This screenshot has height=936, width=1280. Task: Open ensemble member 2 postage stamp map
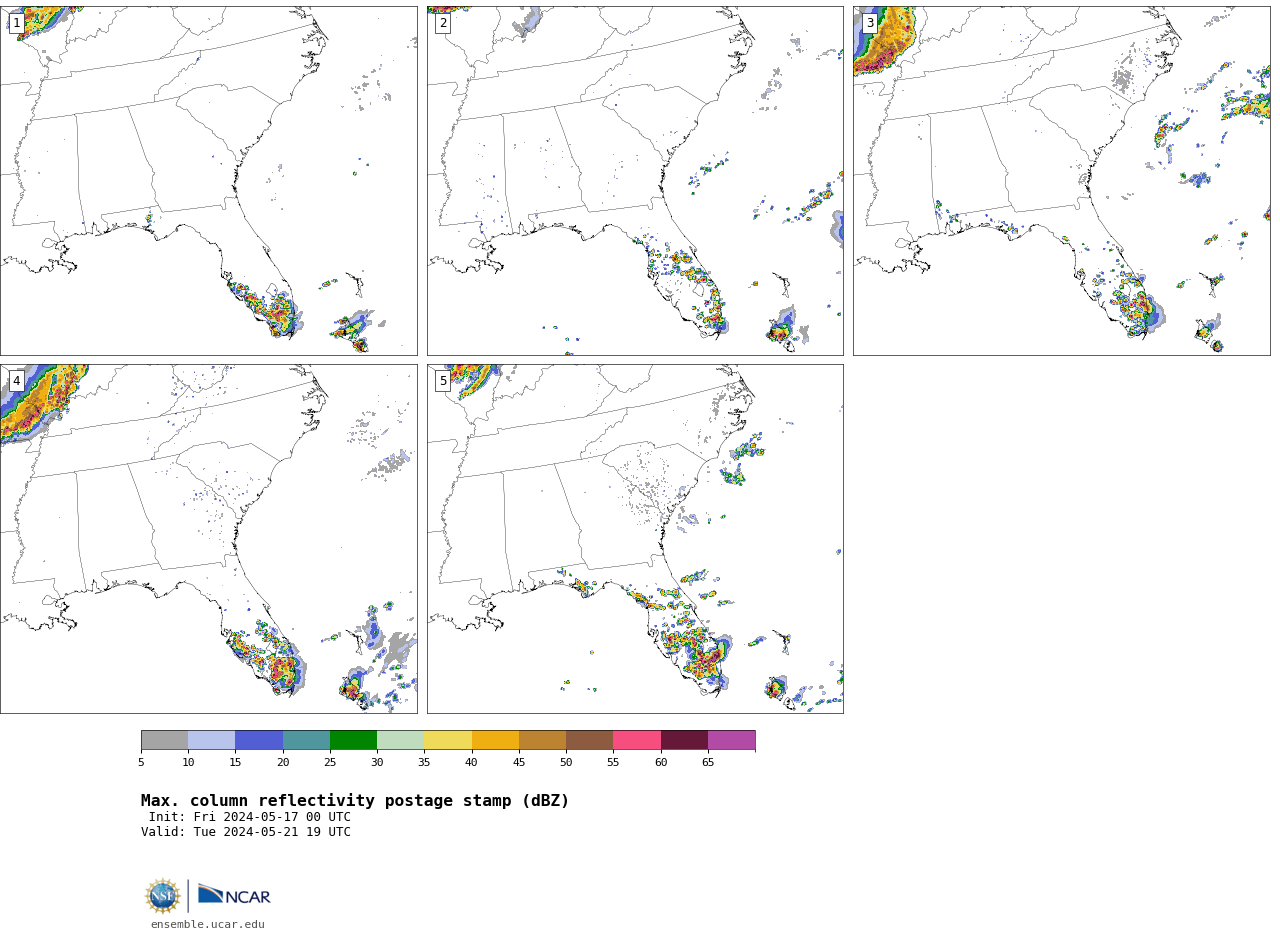(635, 181)
